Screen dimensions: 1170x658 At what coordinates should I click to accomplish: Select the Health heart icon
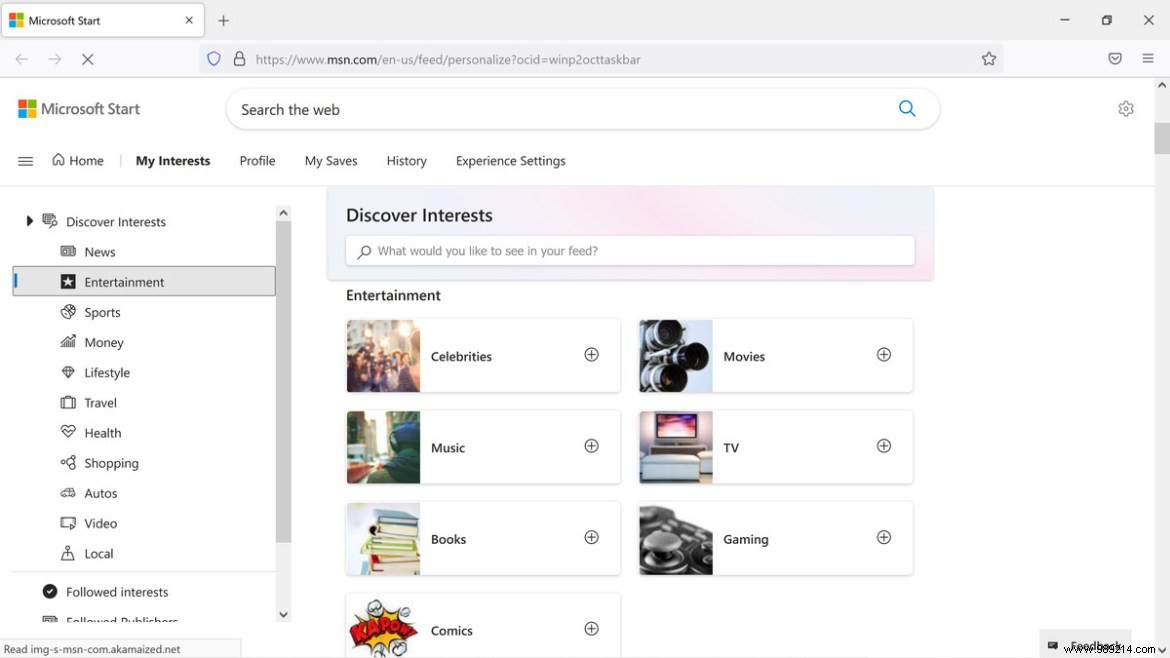67,432
